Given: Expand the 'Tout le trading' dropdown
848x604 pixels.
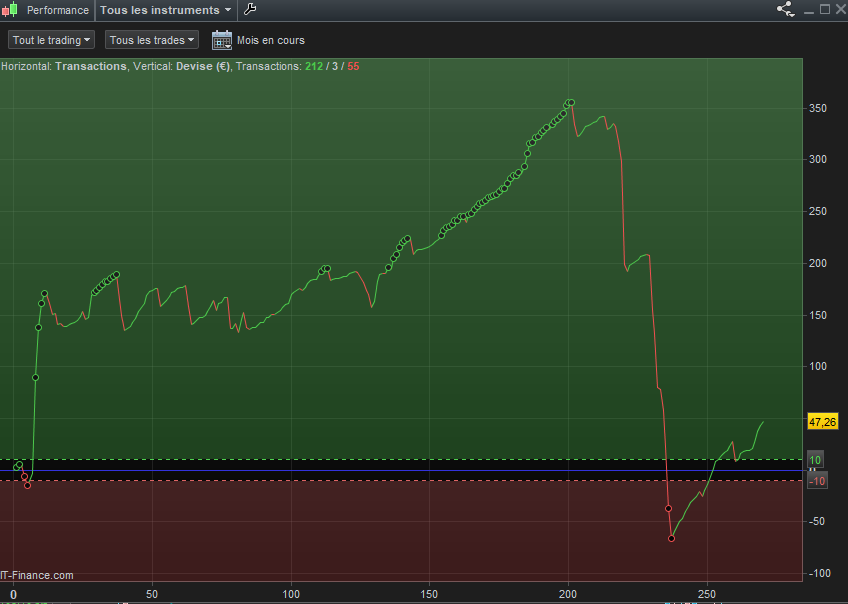Looking at the screenshot, I should pyautogui.click(x=51, y=40).
